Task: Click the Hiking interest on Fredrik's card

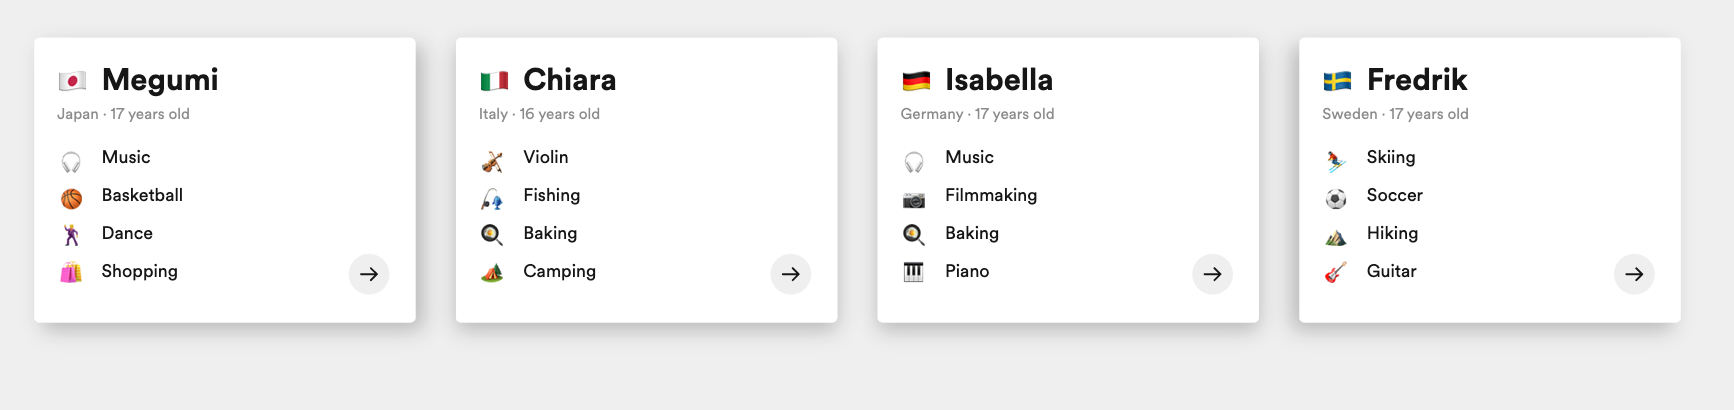Action: (1392, 233)
